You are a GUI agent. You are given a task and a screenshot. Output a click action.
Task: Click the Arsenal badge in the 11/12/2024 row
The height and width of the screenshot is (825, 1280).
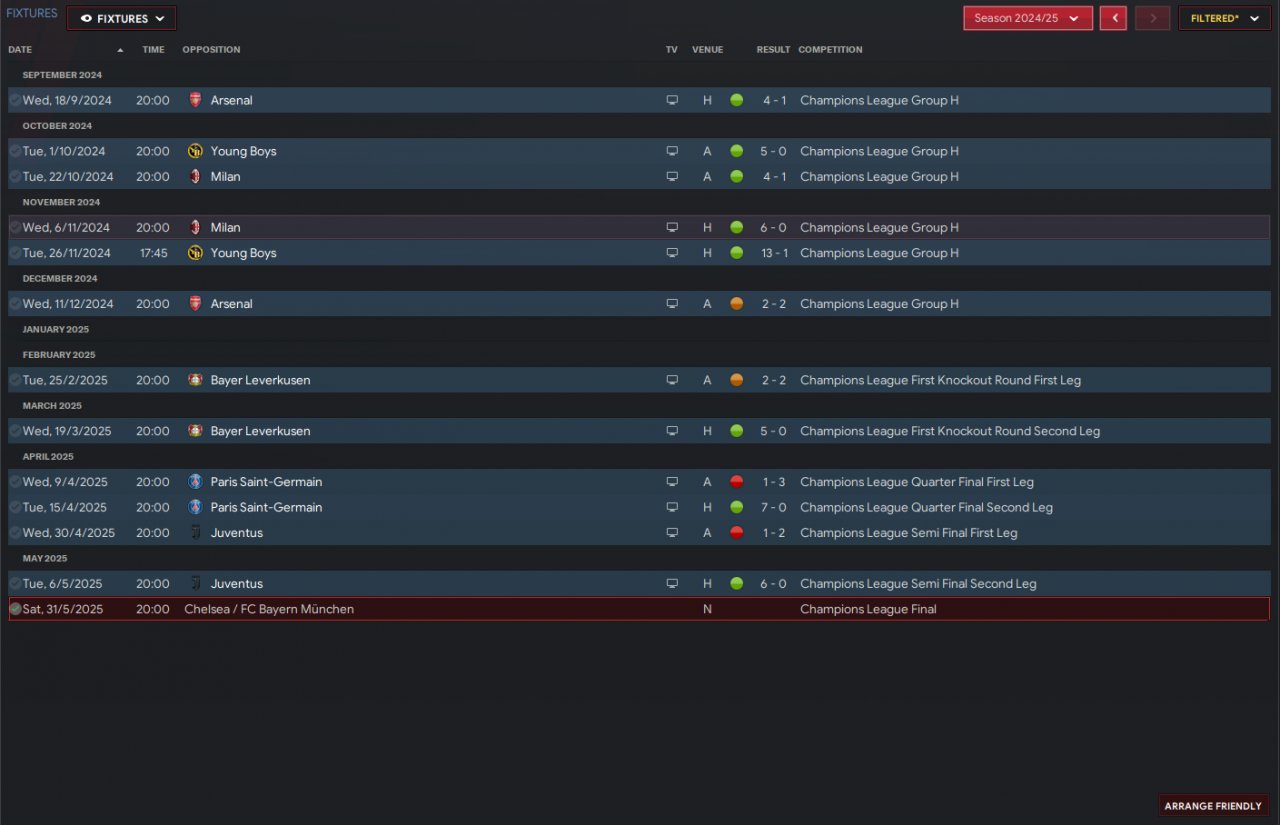[x=195, y=304]
